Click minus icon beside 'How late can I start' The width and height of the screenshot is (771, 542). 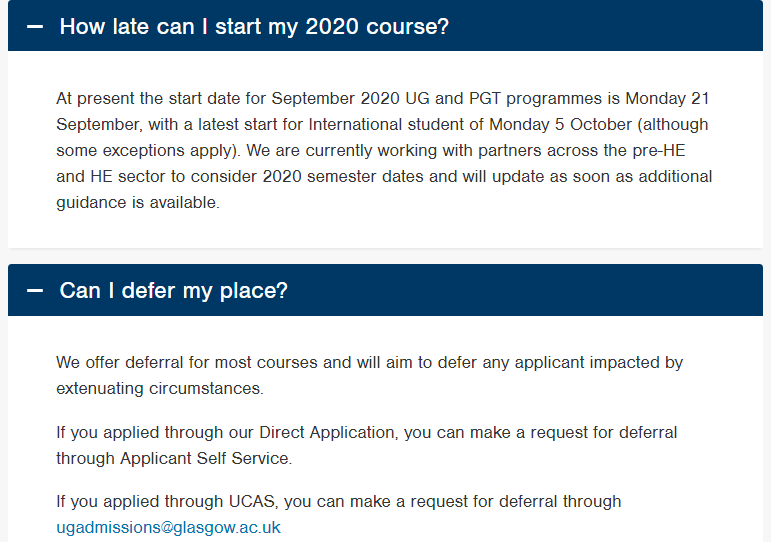pos(34,27)
